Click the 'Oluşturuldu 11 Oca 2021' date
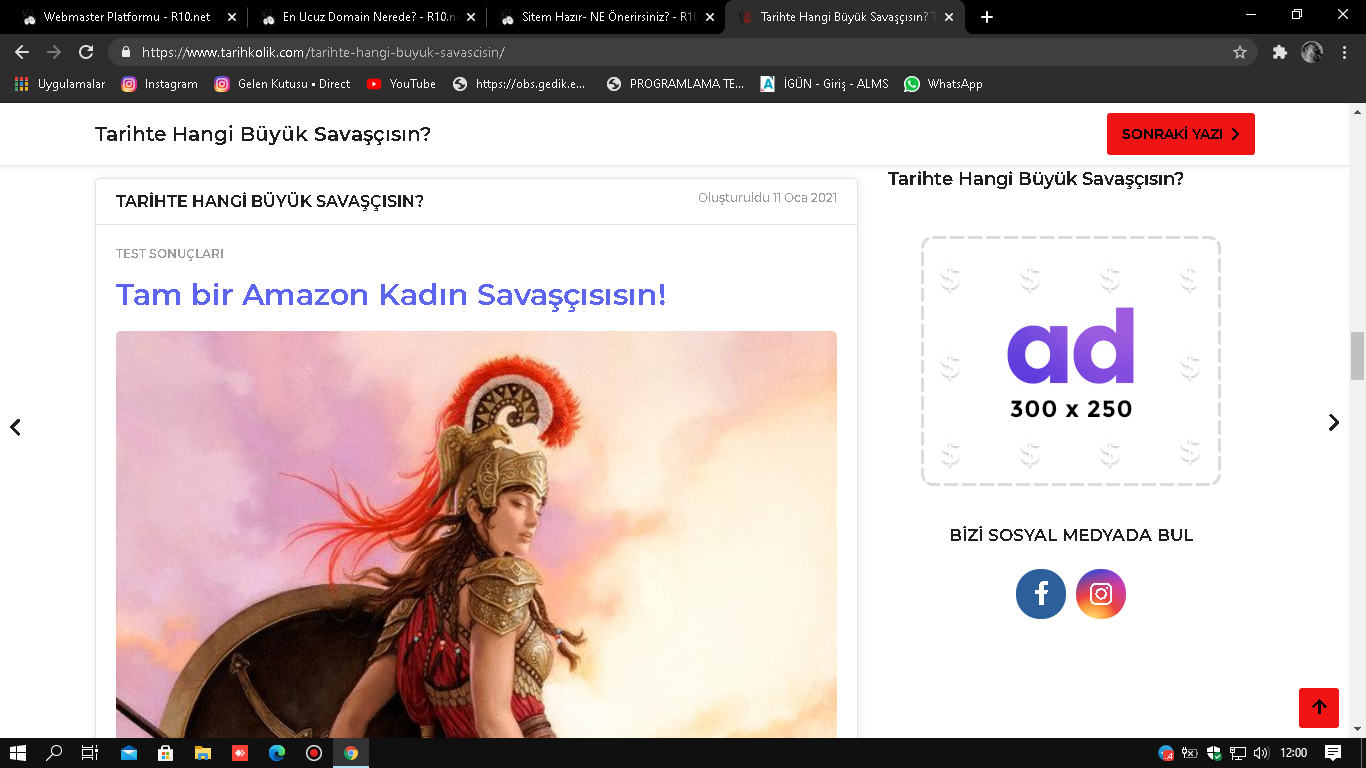The image size is (1366, 768). tap(767, 198)
